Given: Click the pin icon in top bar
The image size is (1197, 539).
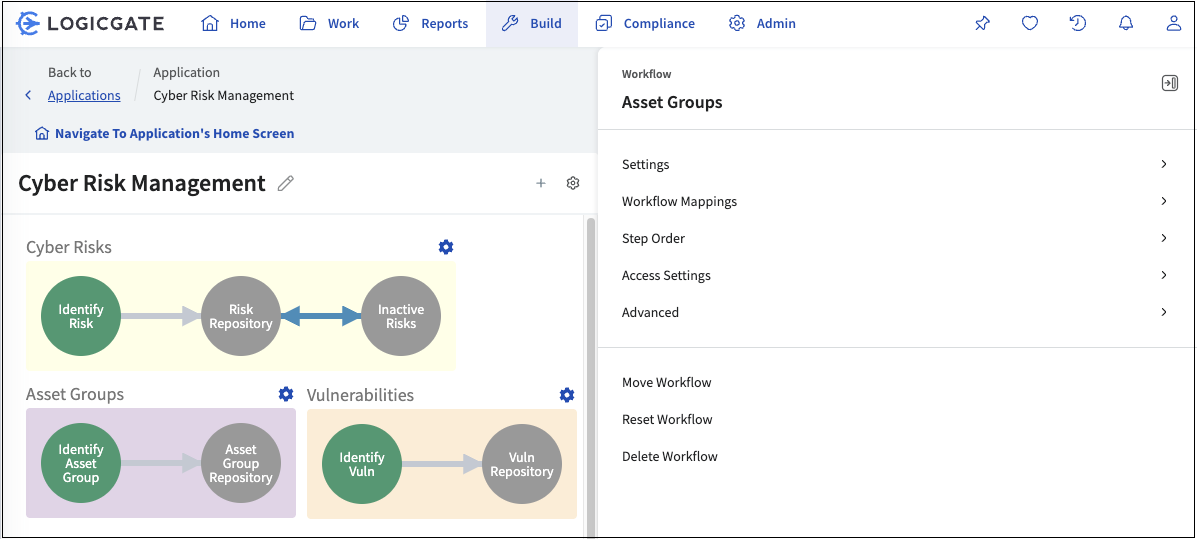Looking at the screenshot, I should click(x=982, y=24).
